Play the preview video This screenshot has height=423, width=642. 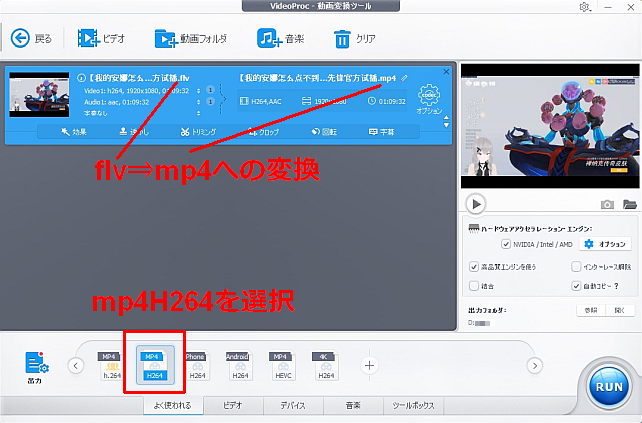point(476,204)
